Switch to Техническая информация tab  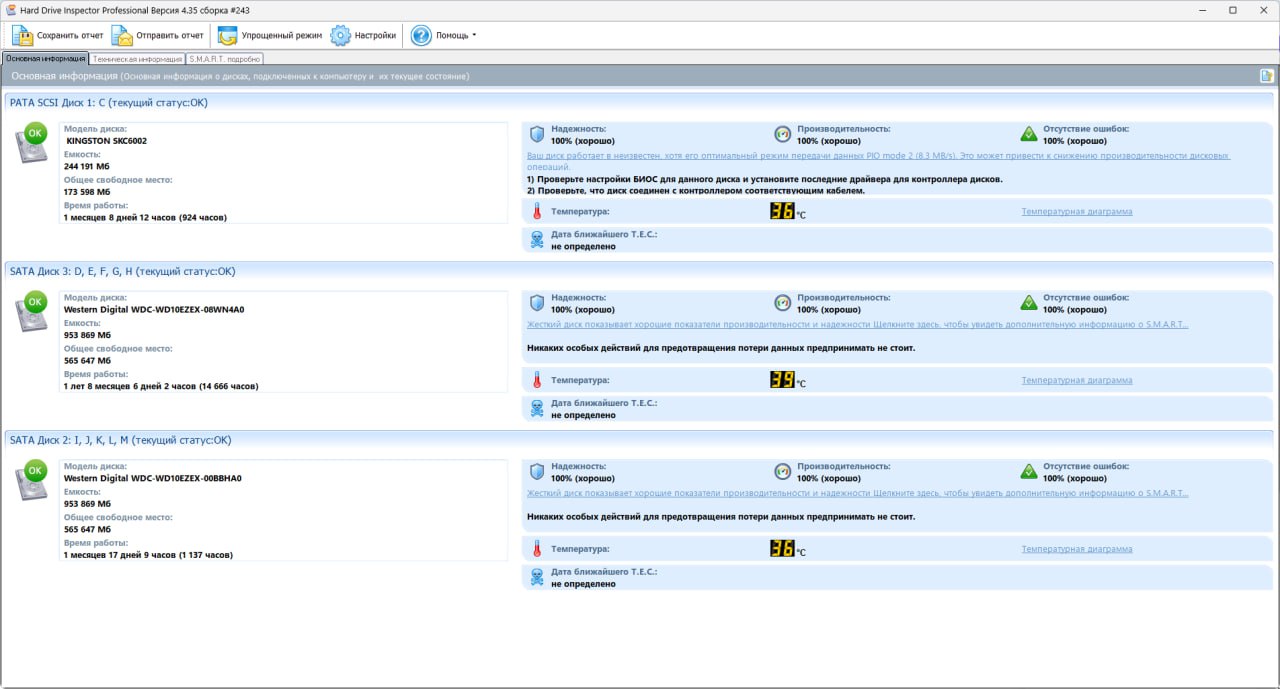point(145,59)
